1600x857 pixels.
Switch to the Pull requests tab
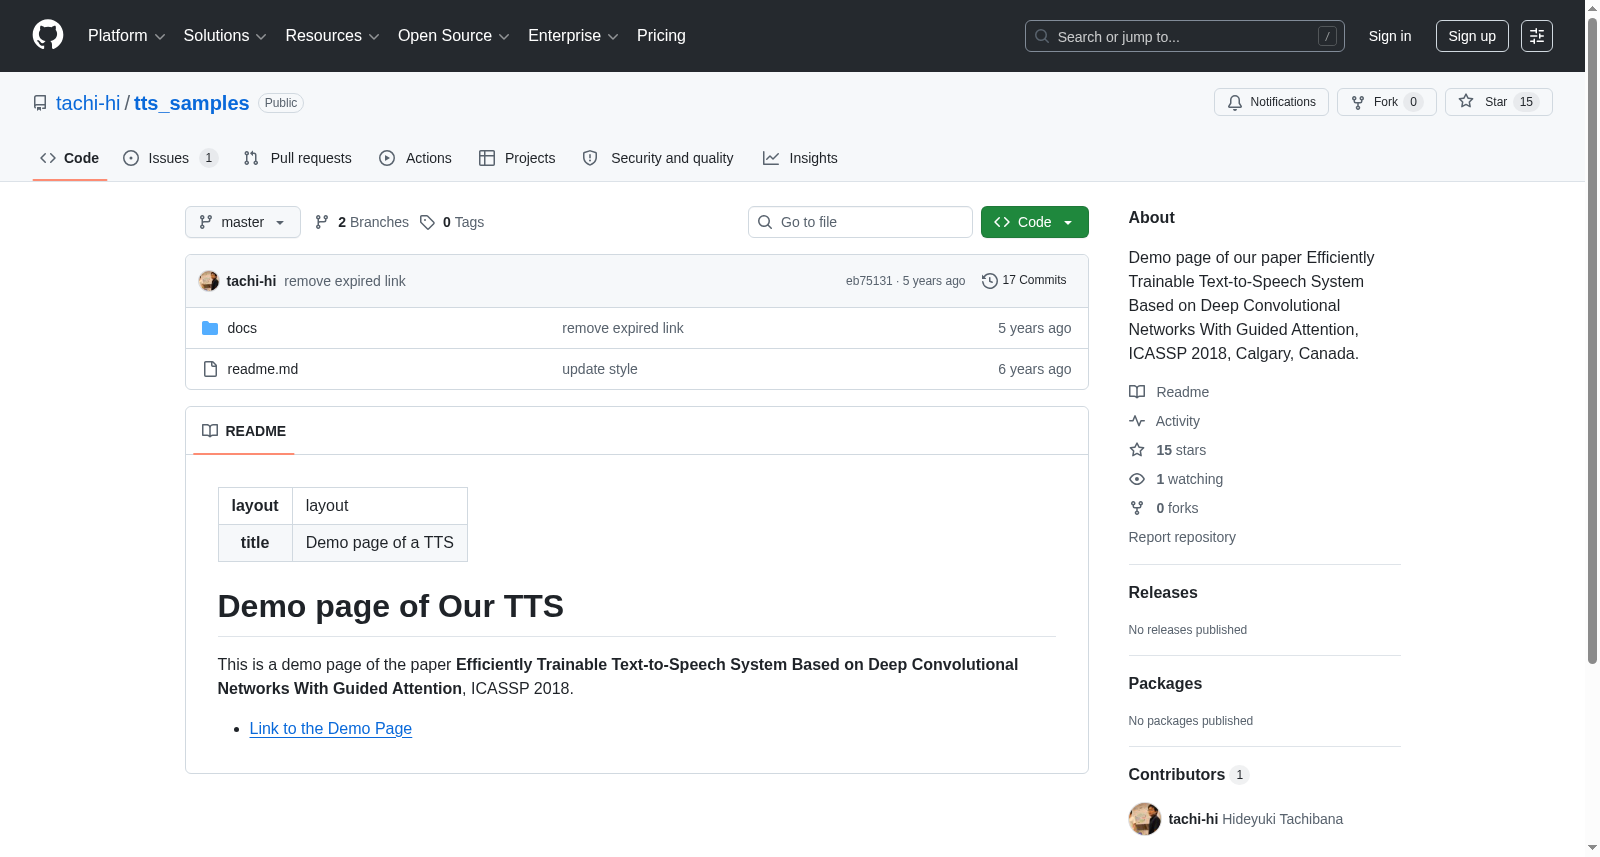coord(297,158)
